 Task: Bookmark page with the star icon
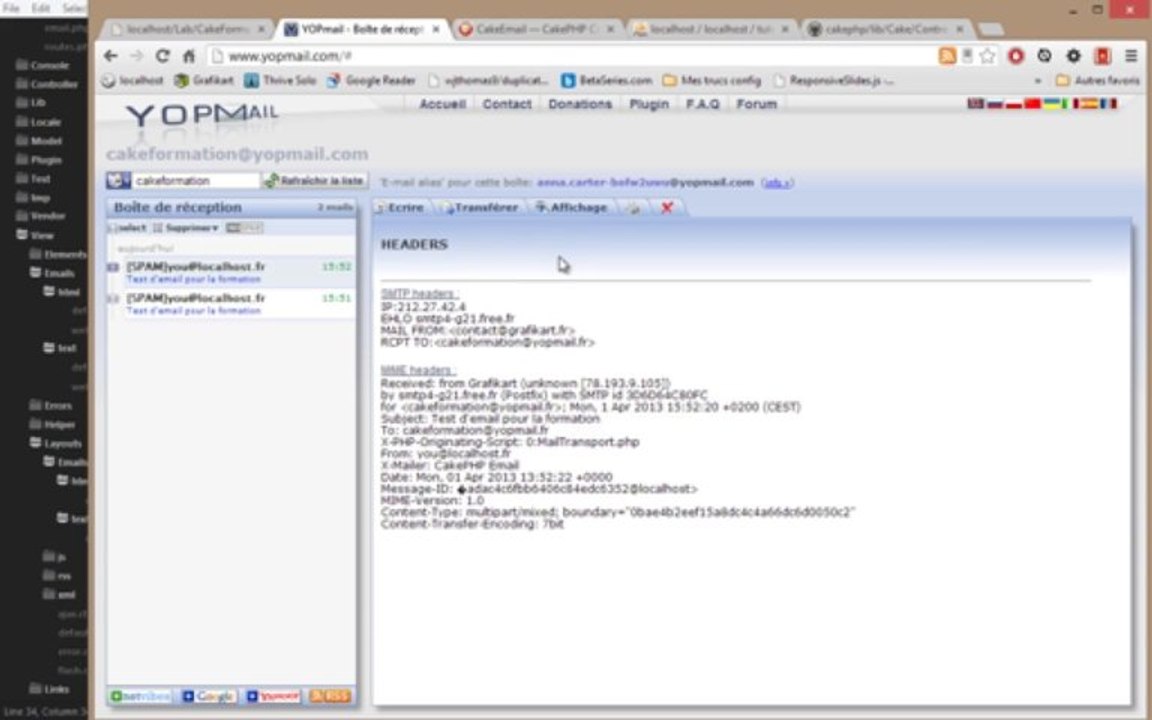(x=987, y=56)
